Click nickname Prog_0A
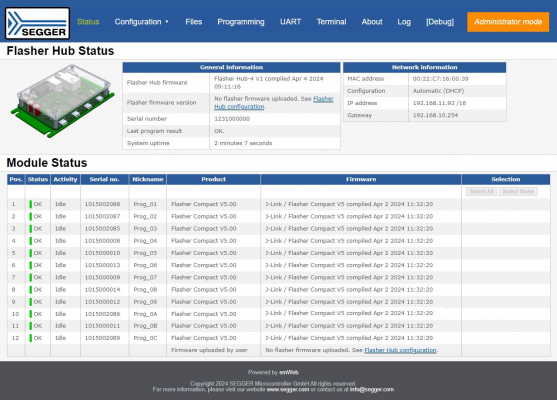Viewport: 557px width, 400px height. point(145,314)
